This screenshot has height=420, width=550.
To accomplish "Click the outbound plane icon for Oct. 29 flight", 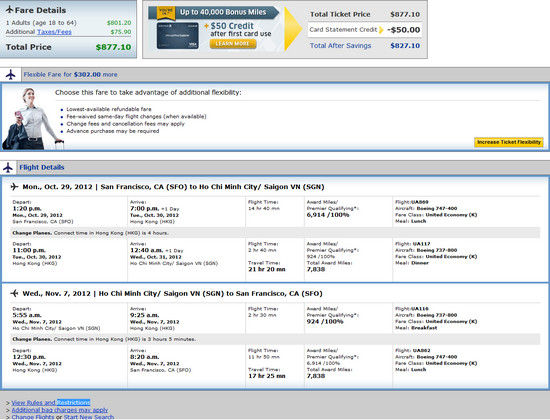I will 14,187.
